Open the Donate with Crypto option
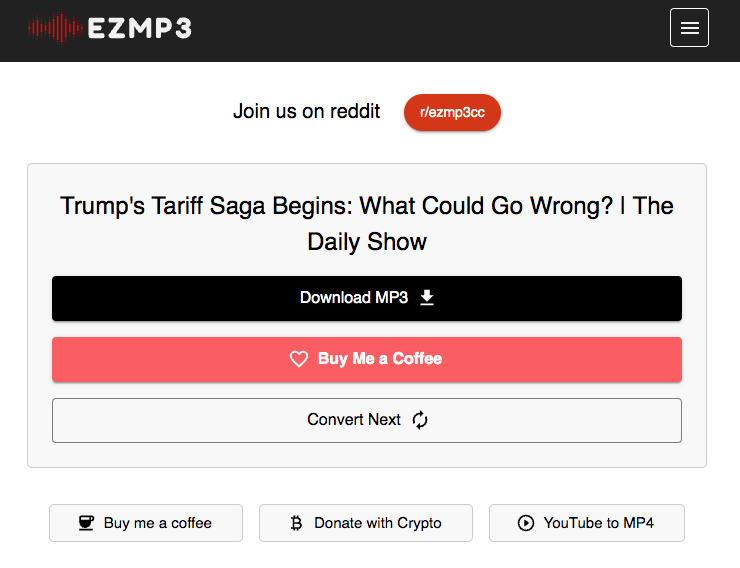 (x=377, y=523)
